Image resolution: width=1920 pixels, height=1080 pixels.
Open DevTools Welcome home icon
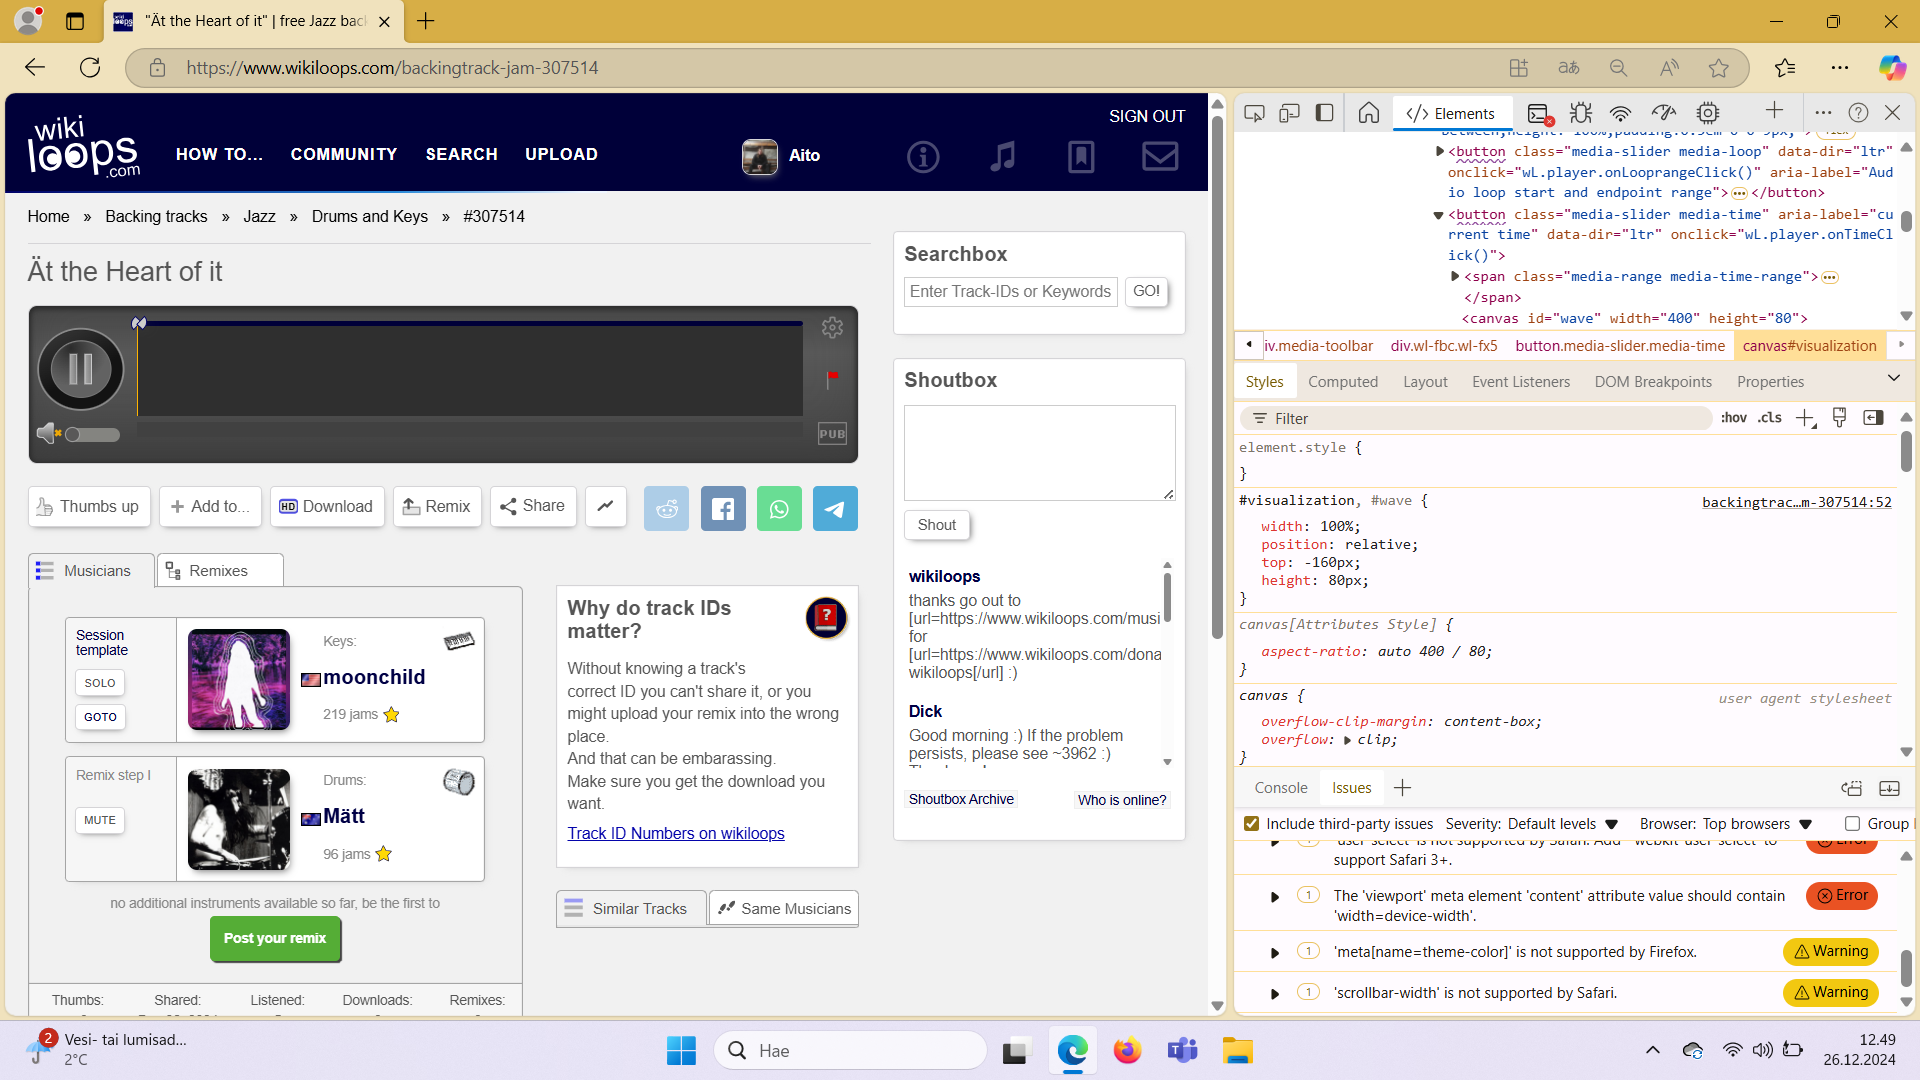[1369, 113]
